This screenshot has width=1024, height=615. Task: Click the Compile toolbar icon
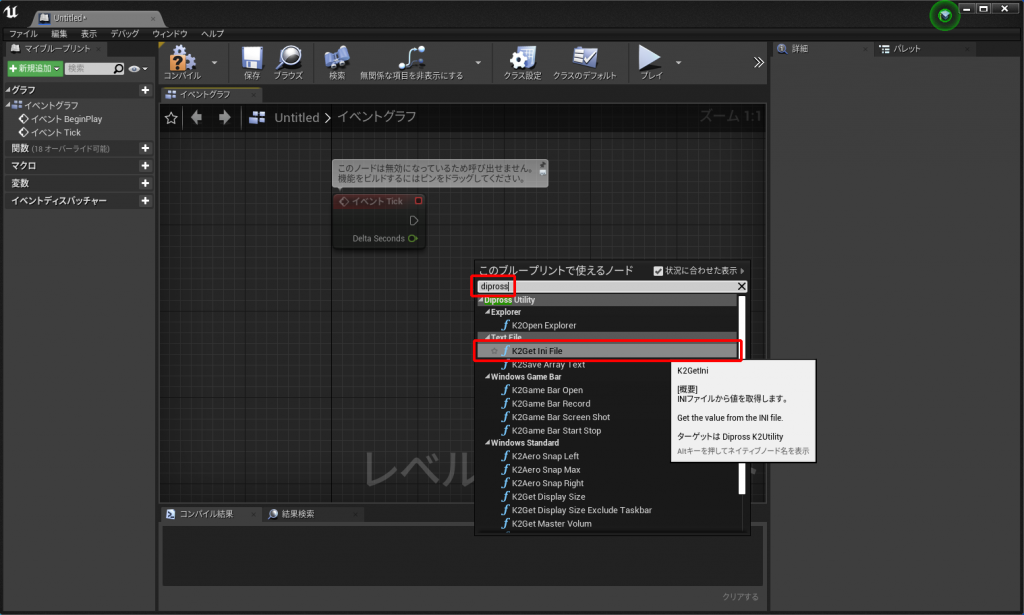(182, 58)
